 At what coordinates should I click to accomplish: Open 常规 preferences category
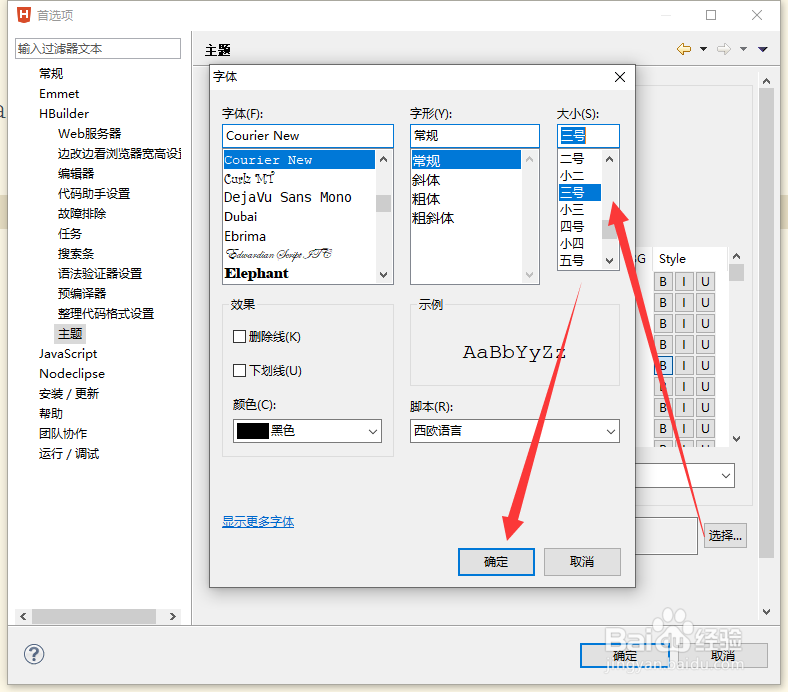[x=51, y=73]
